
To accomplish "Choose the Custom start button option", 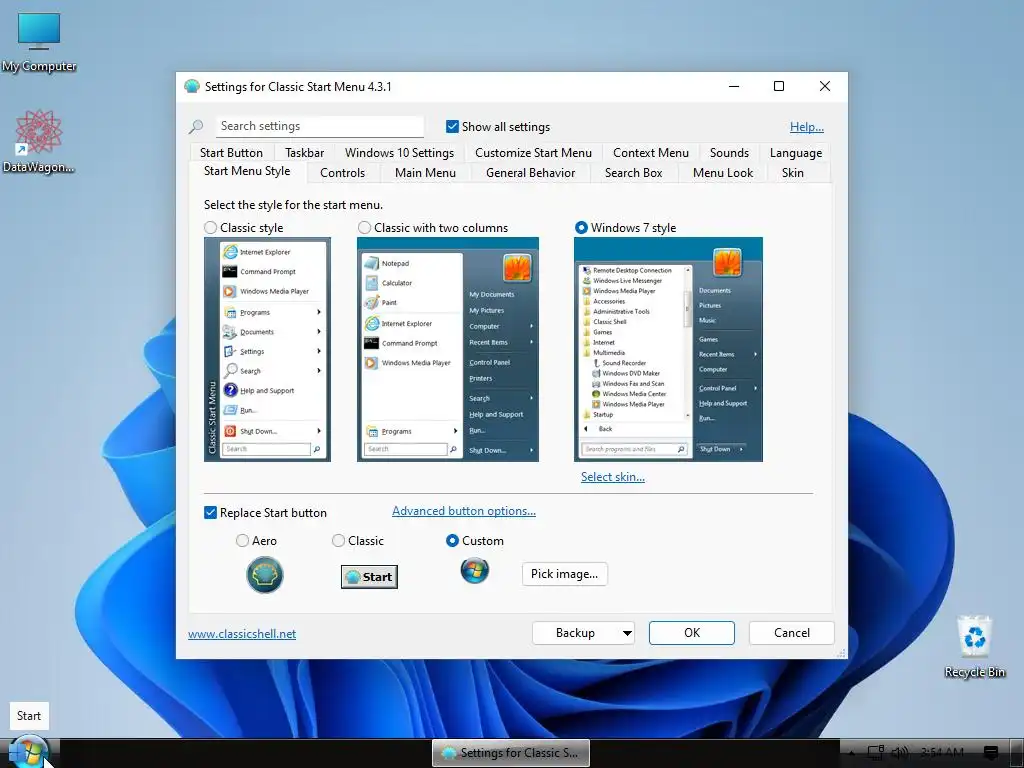I will coord(452,541).
